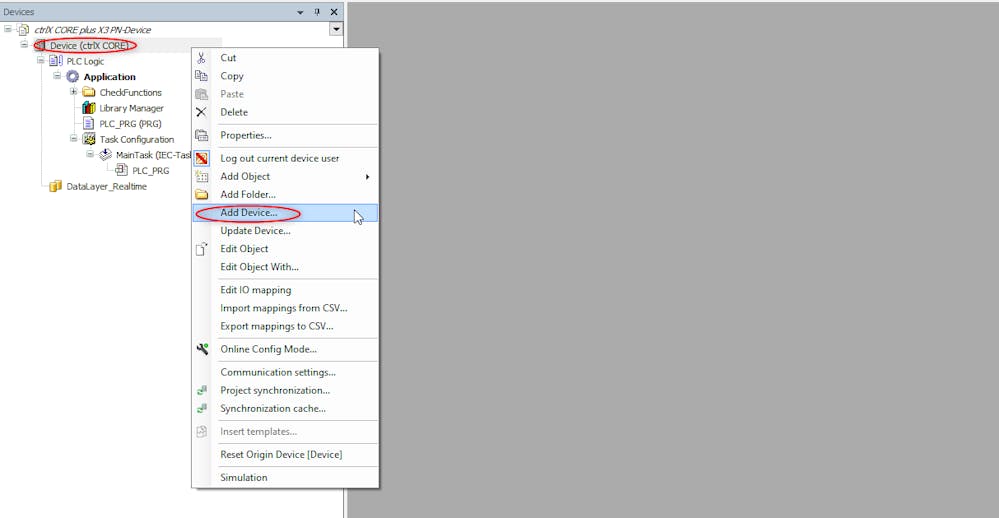Click the PLC Logic icon

(56, 61)
